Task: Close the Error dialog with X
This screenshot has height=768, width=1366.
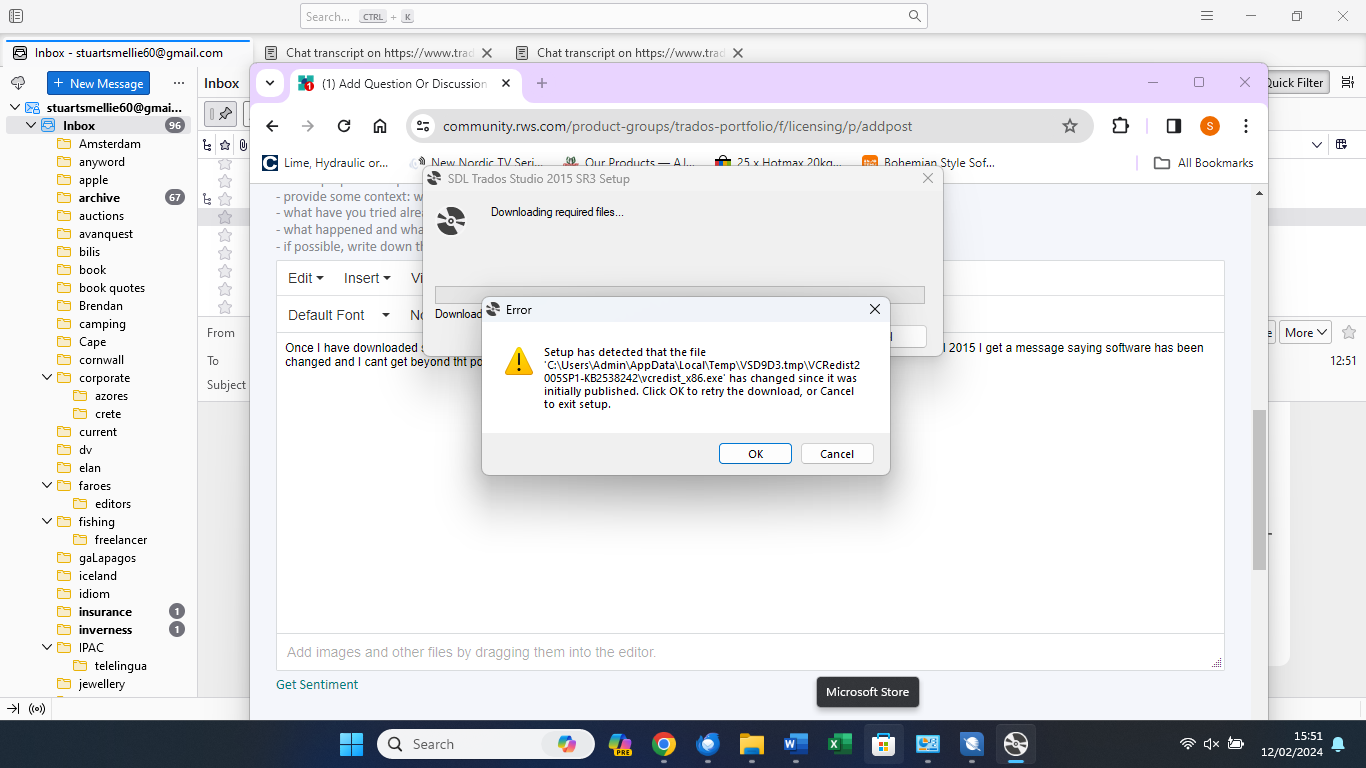Action: pyautogui.click(x=874, y=310)
